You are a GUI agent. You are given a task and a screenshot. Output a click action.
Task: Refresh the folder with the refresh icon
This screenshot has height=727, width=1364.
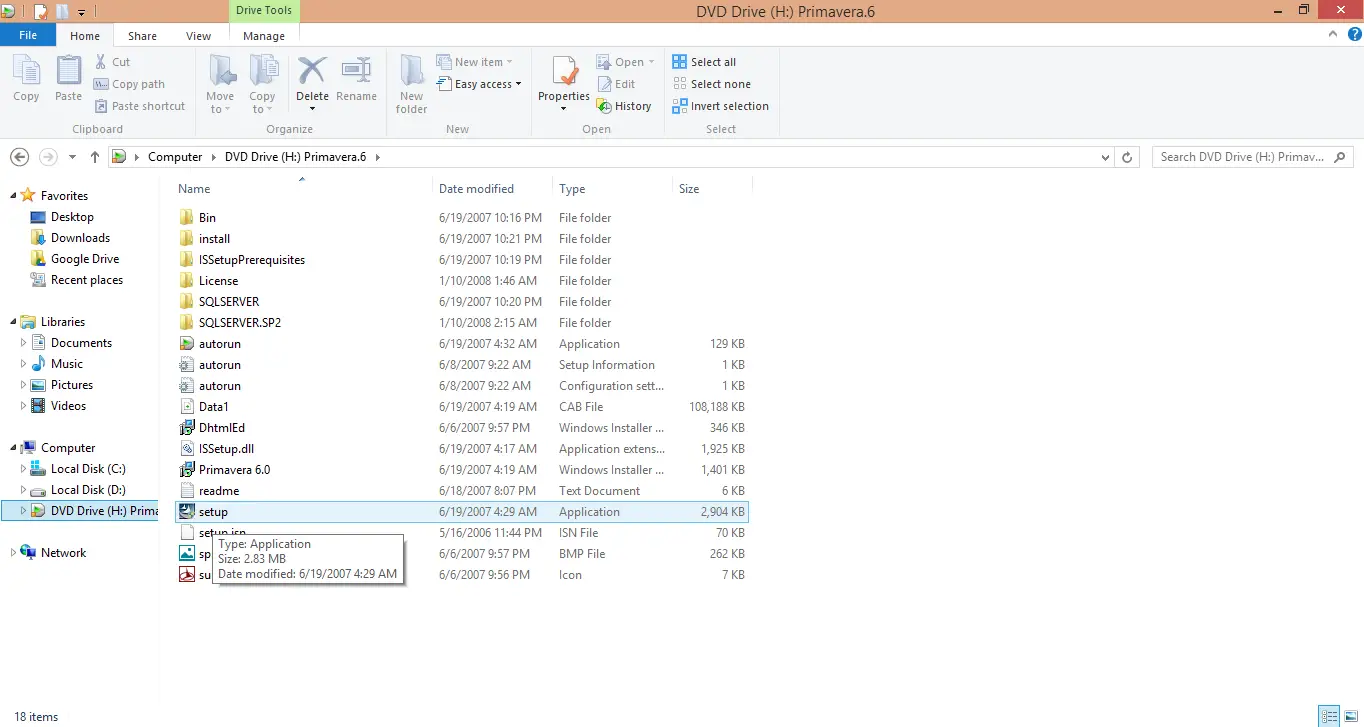click(1127, 157)
